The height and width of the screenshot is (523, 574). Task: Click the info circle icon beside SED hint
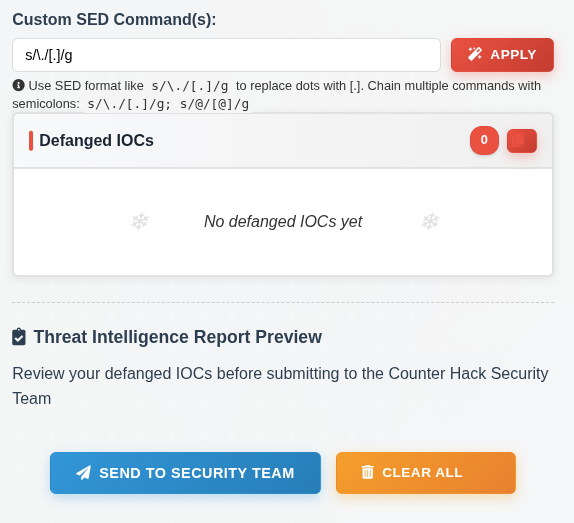tap(18, 85)
